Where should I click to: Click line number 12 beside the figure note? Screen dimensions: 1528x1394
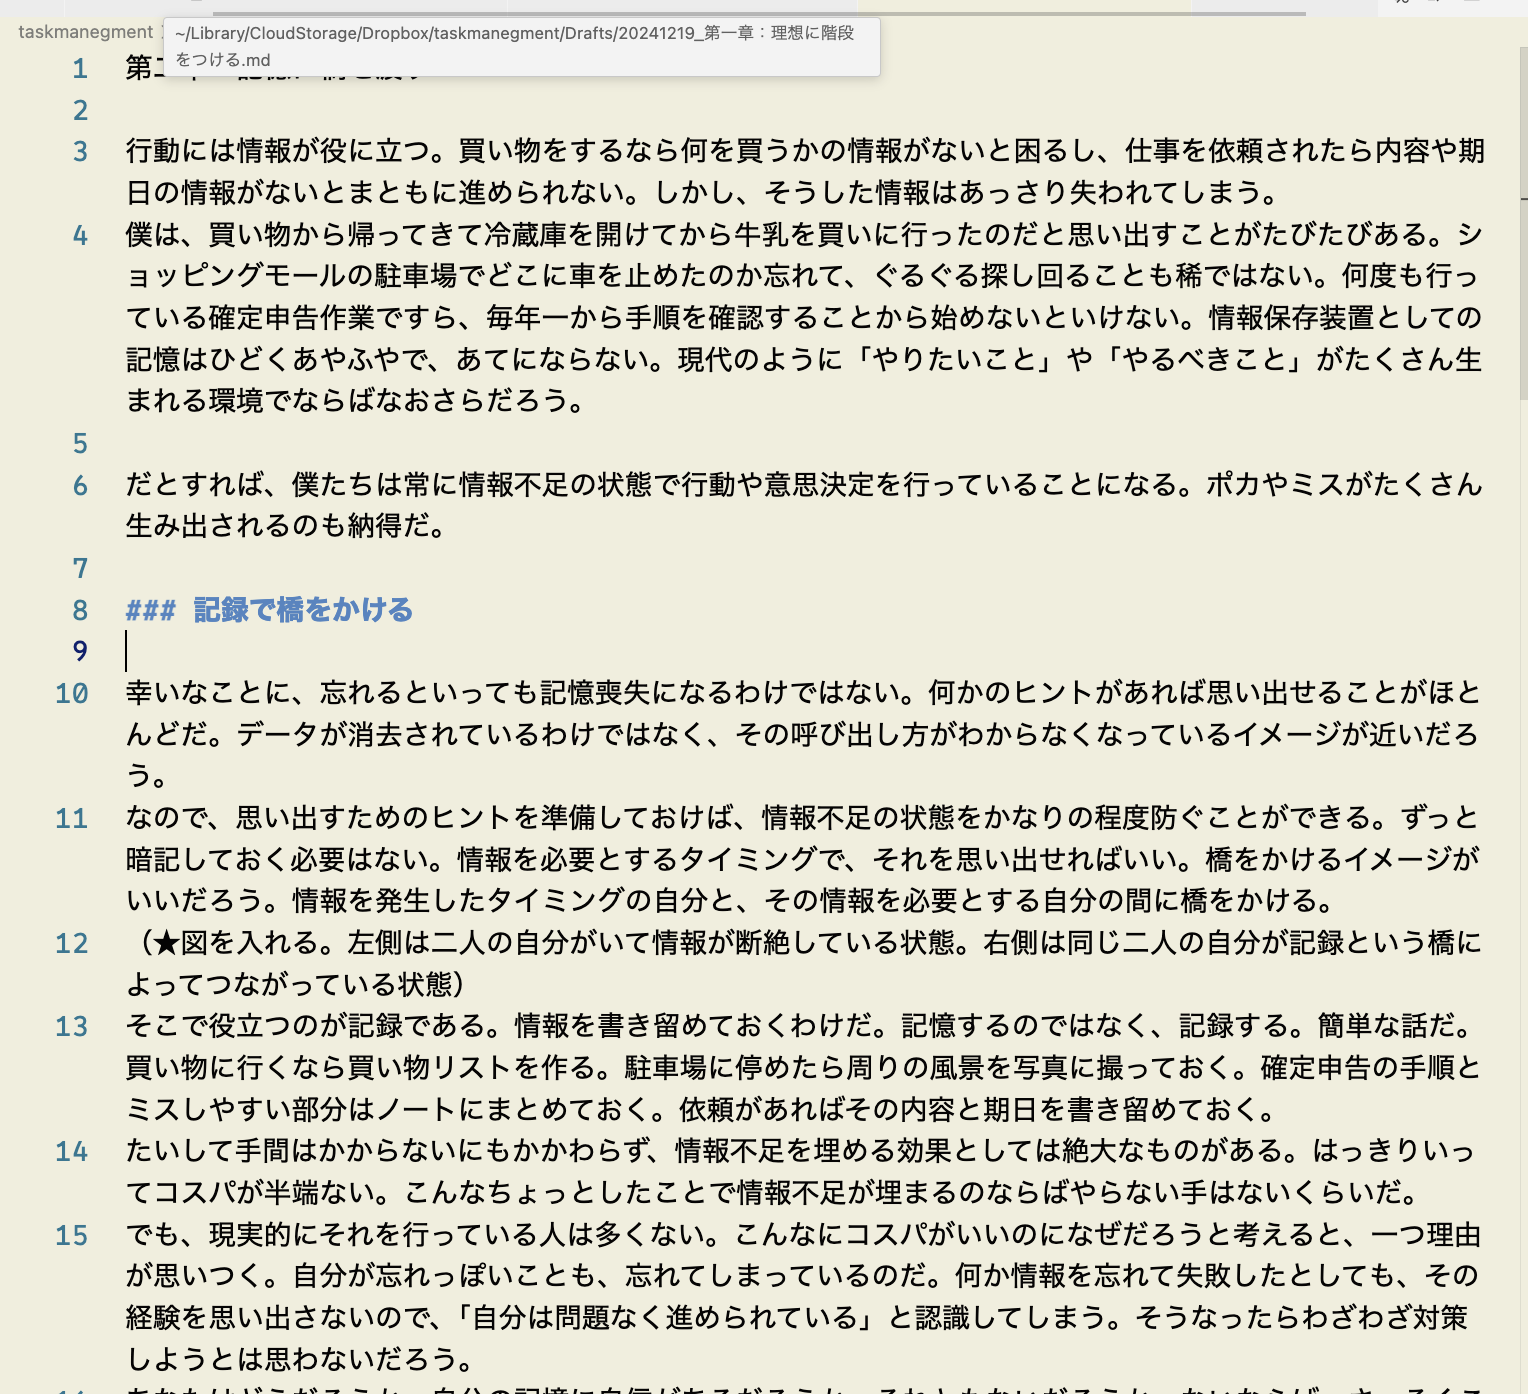[71, 943]
